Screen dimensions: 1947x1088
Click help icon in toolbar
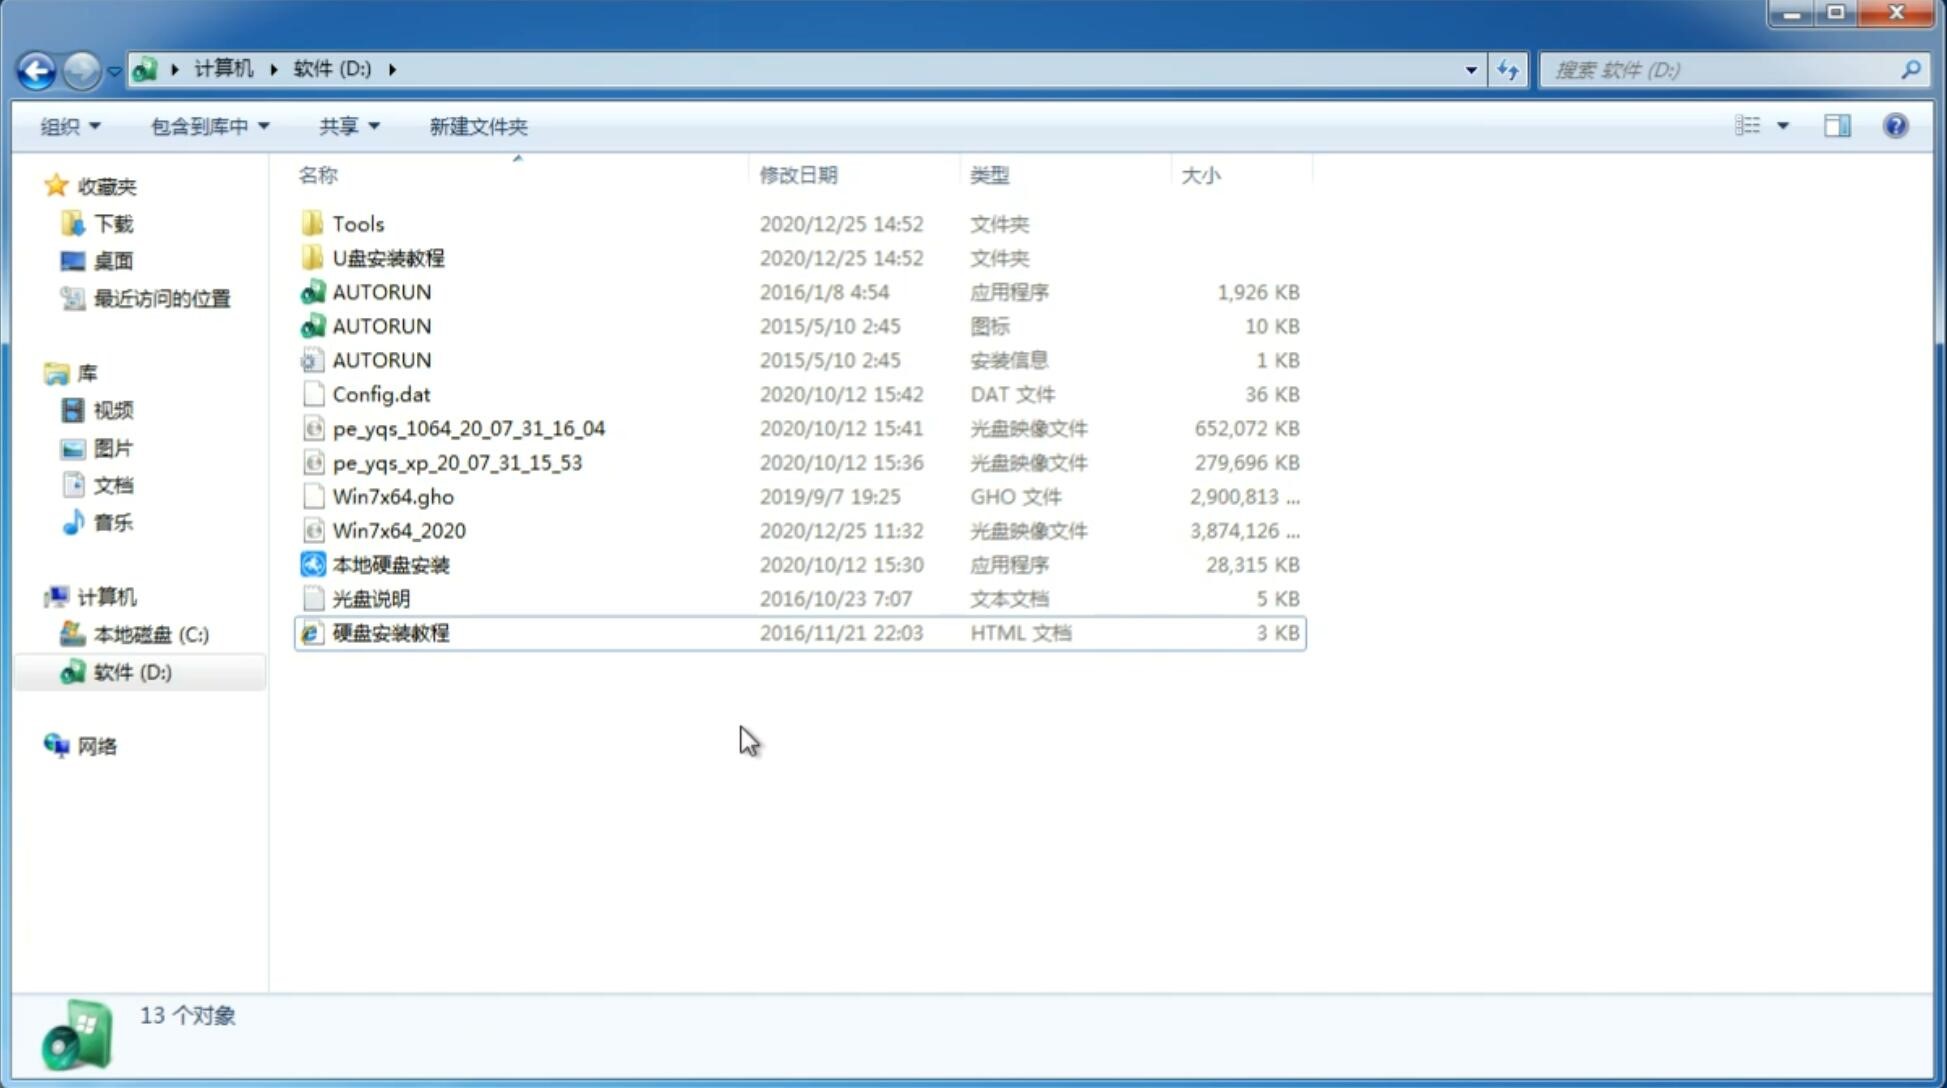1898,126
